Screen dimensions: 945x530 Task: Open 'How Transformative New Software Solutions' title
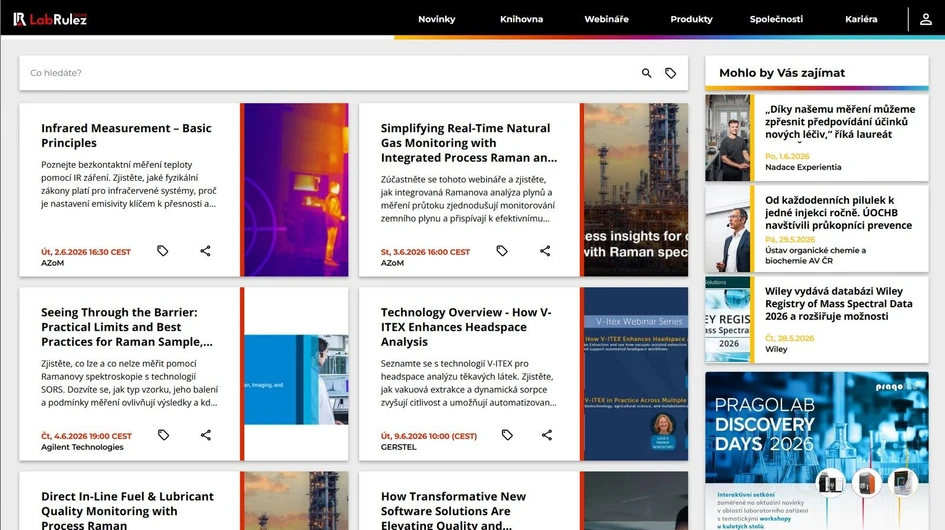tap(453, 510)
